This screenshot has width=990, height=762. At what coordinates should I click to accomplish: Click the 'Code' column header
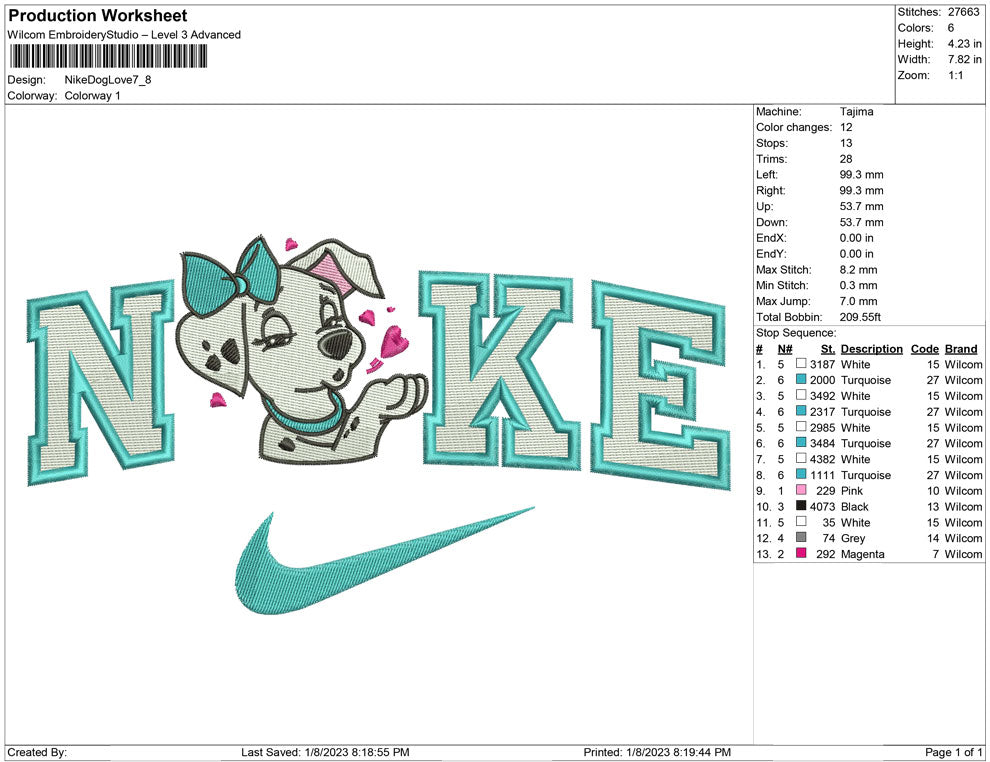coord(924,348)
